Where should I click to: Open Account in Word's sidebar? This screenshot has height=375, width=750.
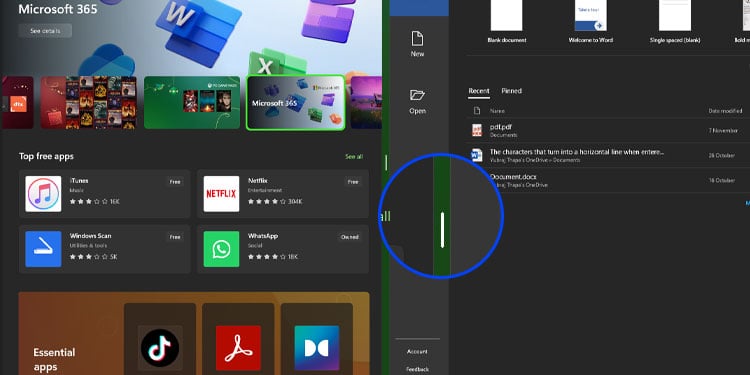[417, 352]
